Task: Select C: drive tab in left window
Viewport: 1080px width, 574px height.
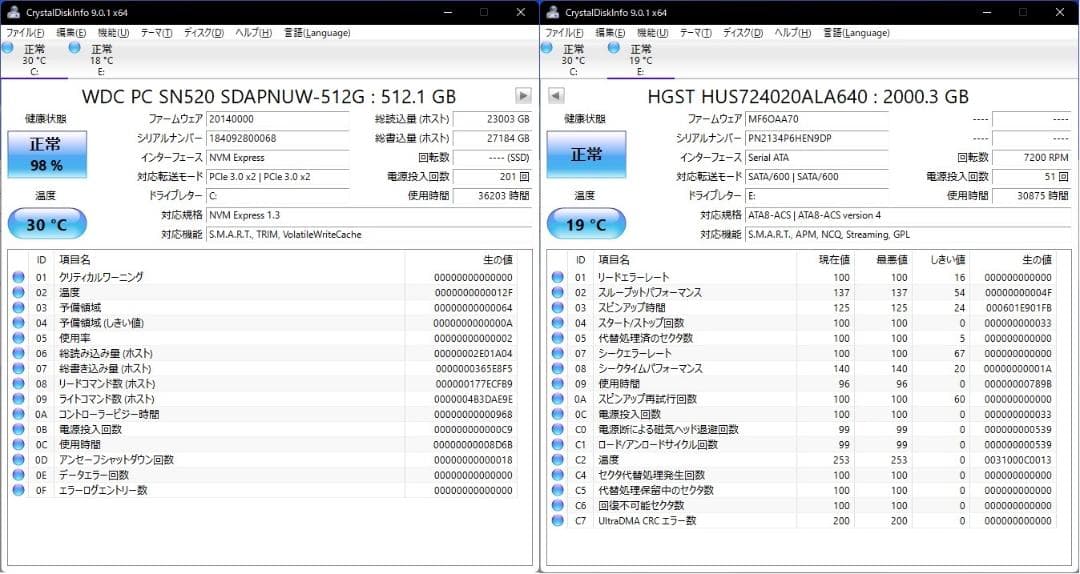Action: click(34, 59)
